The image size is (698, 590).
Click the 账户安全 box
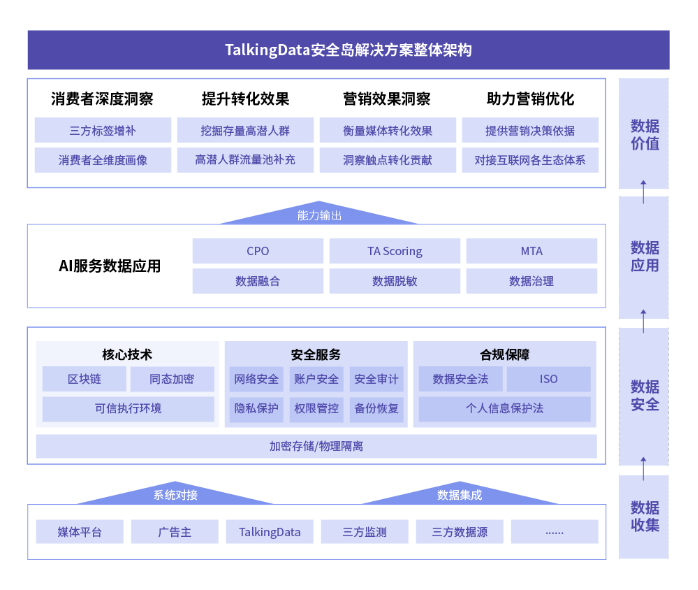coord(317,379)
